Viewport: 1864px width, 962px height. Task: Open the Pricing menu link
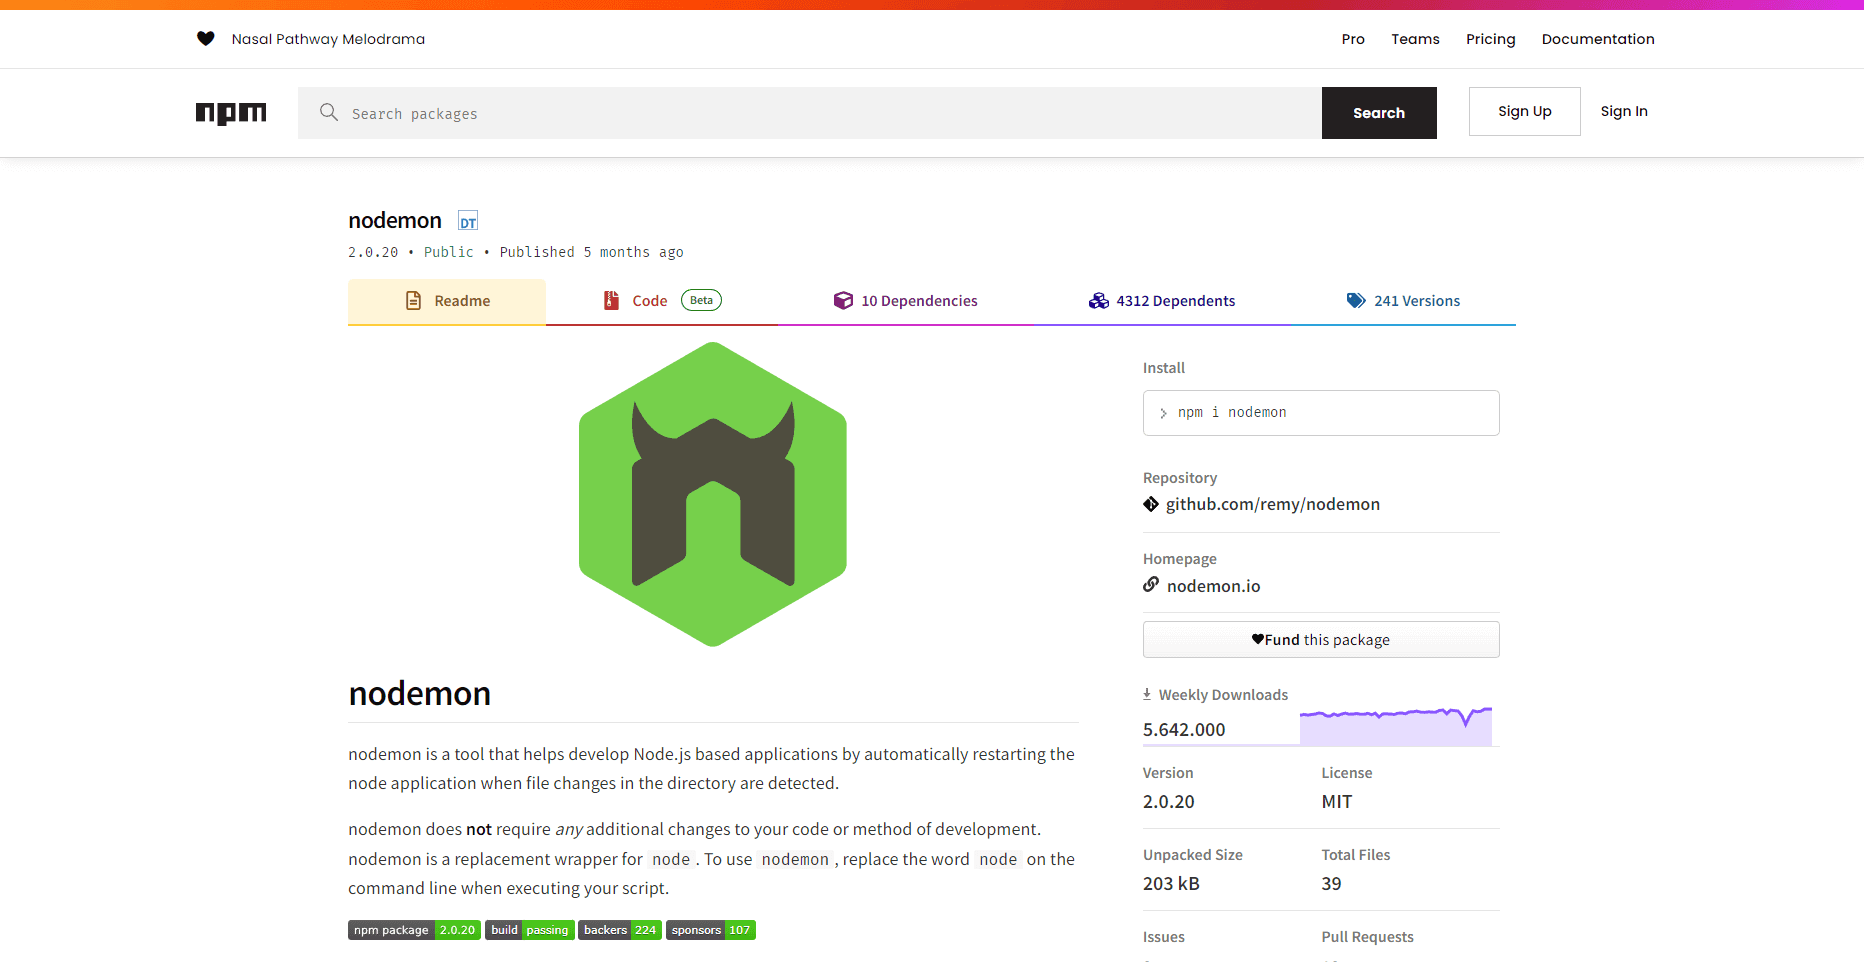[x=1490, y=39]
